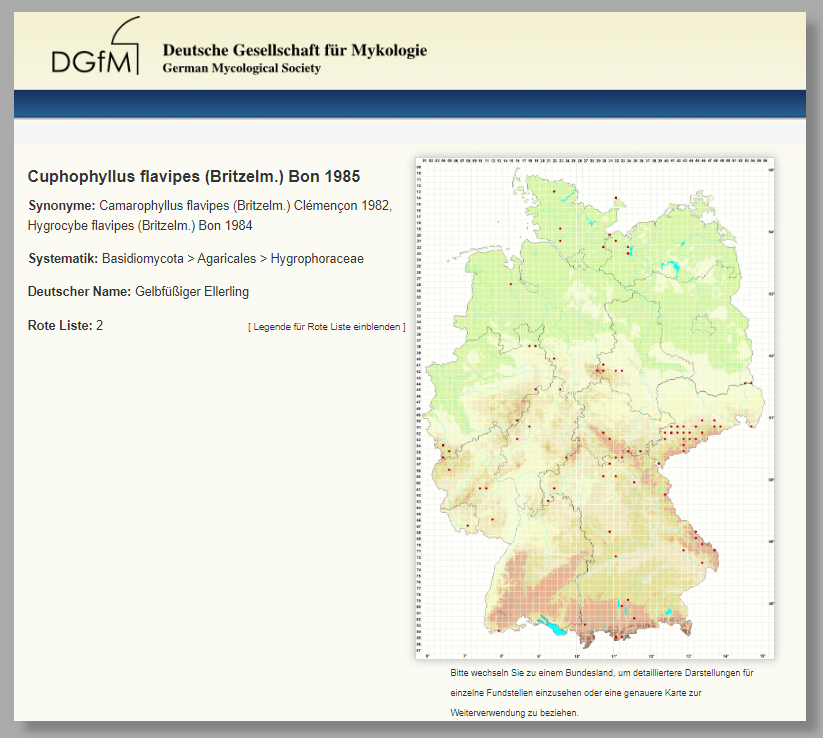Click the 'Synonyme:' label
This screenshot has height=738, width=823.
click(x=61, y=205)
